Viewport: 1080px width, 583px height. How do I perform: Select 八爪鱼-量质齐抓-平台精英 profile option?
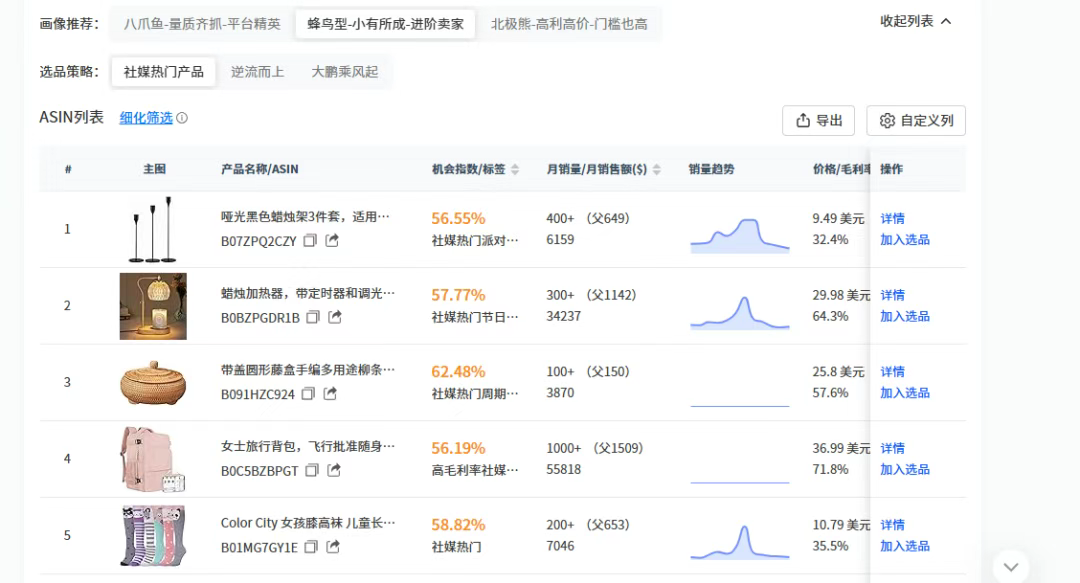[202, 24]
